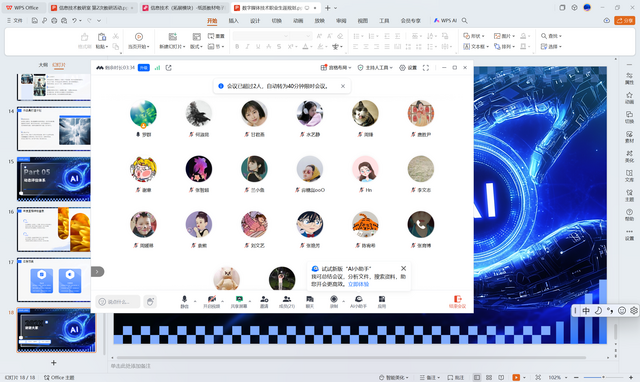Close the AI assistant promo popup
This screenshot has height=382, width=640.
click(403, 268)
